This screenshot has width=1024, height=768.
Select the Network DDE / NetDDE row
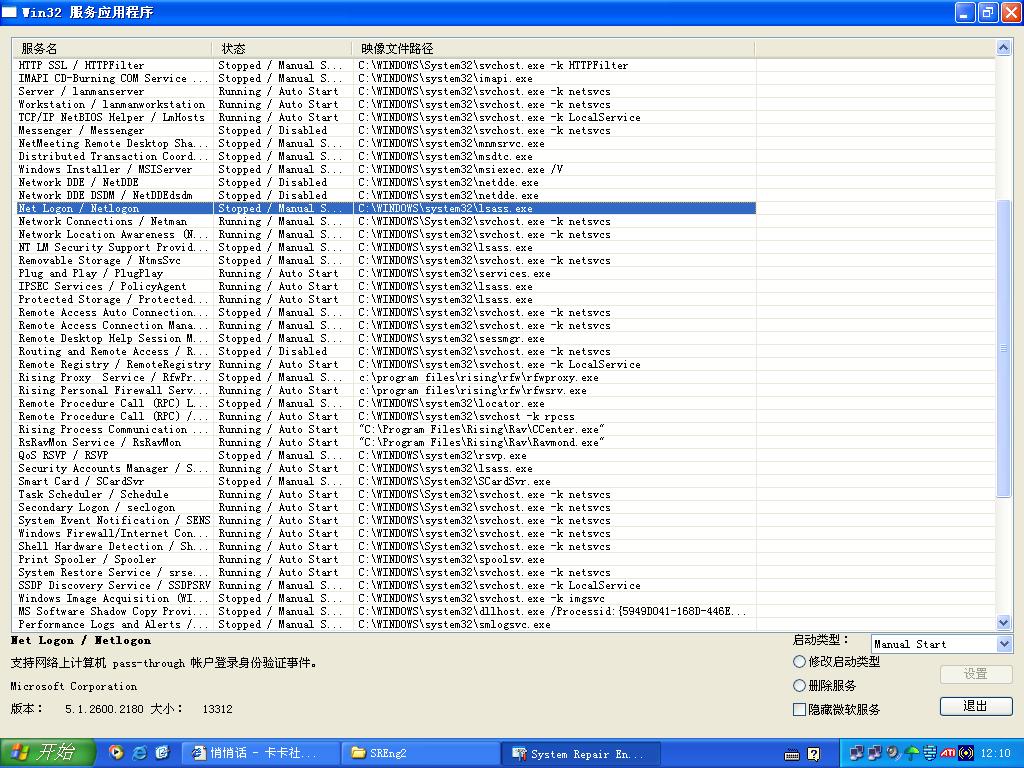pos(385,182)
